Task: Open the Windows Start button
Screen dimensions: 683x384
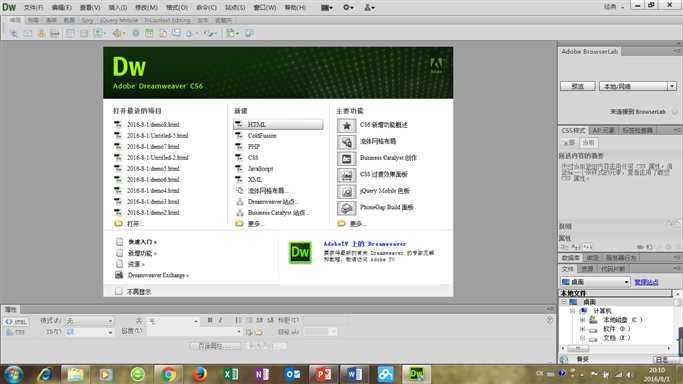Action: coord(13,374)
